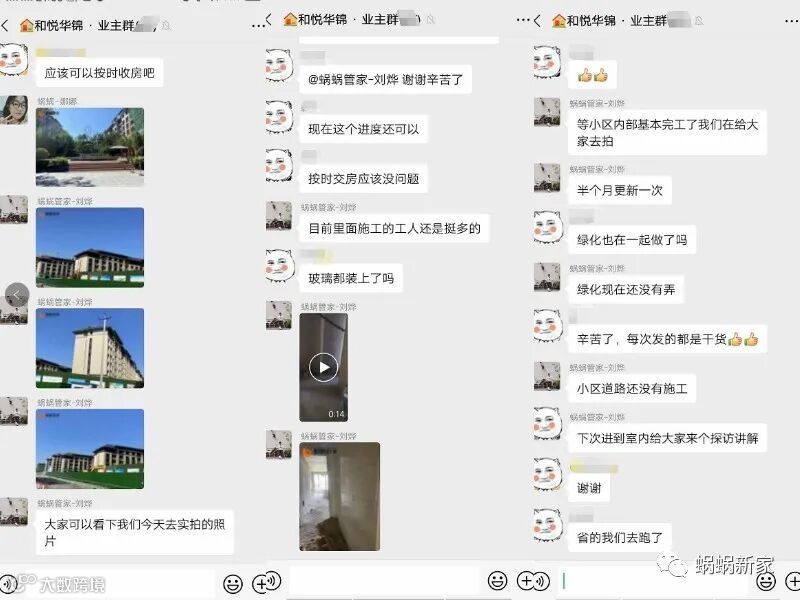800x600 pixels.
Task: Go back from the left chat panel
Action: tap(5, 25)
